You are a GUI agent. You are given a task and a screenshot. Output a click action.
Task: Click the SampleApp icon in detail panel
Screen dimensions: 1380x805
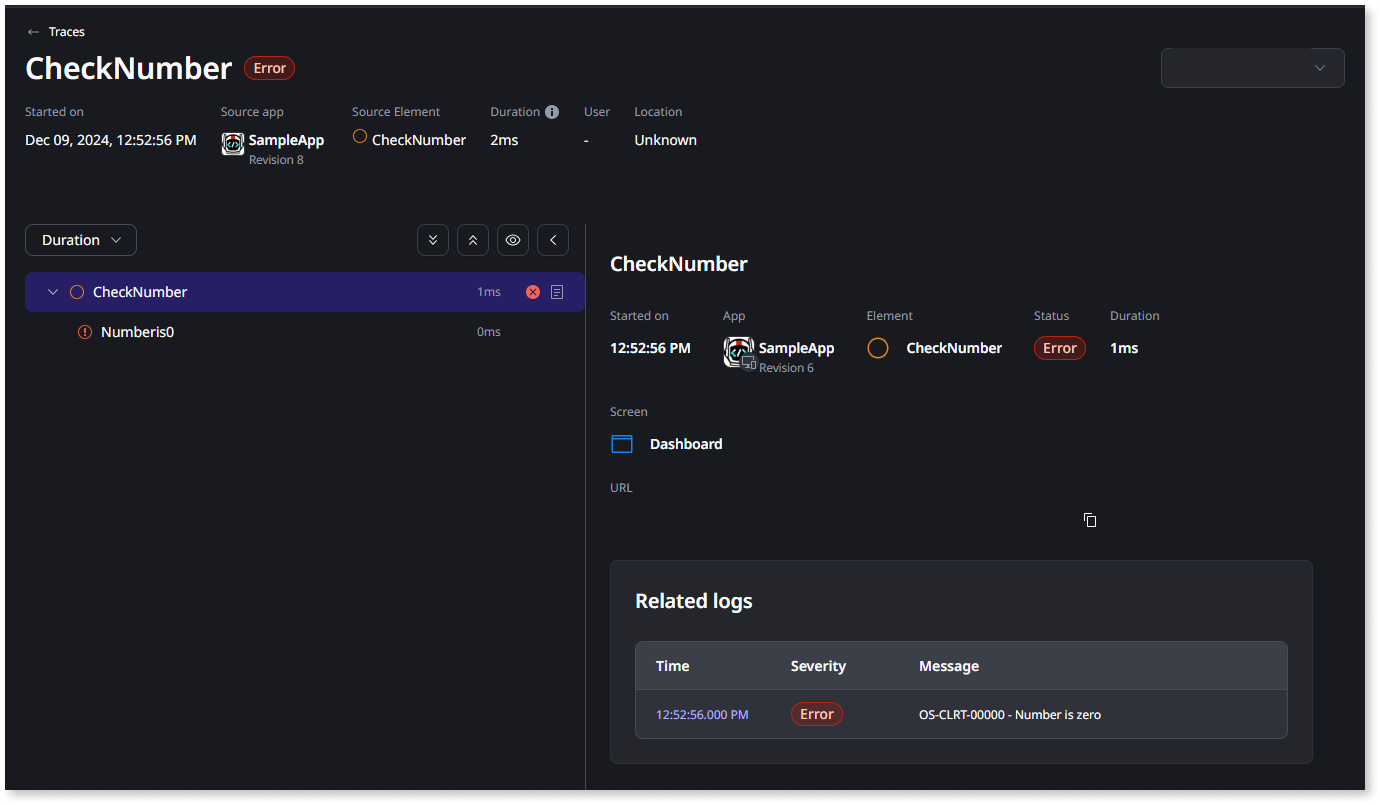[x=737, y=352]
